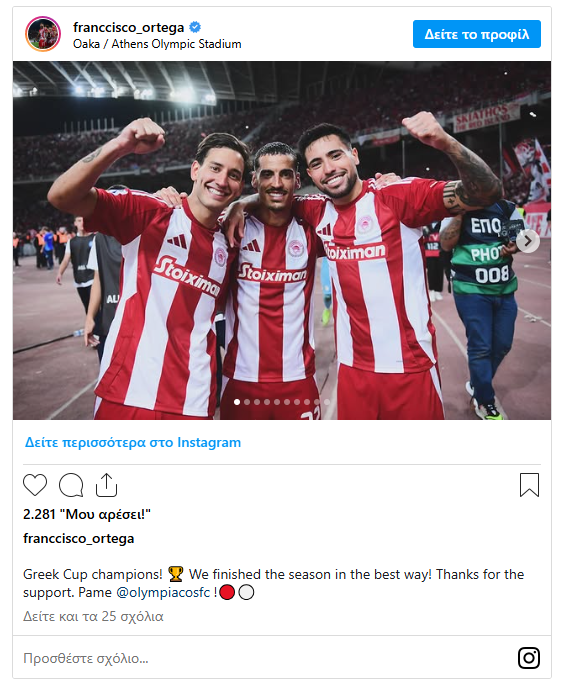
Task: Click franccisco_ortega username in header
Action: [128, 27]
